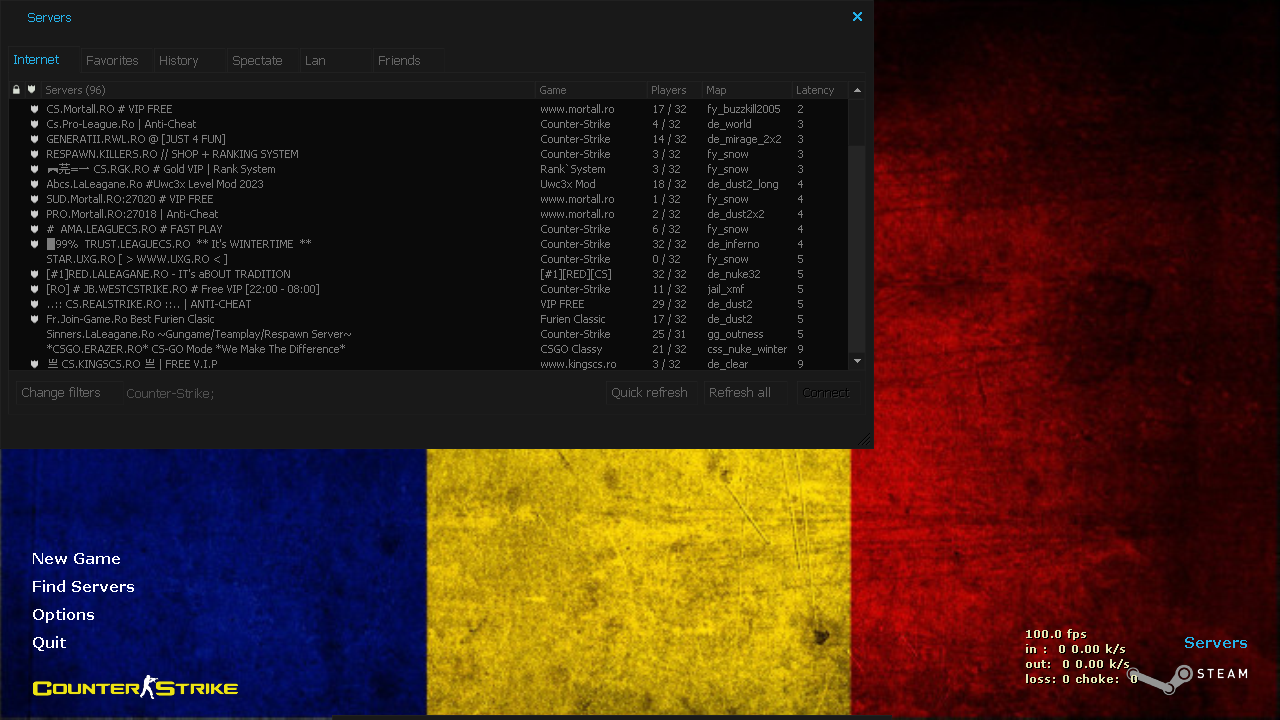Open the Lan tab
The height and width of the screenshot is (720, 1280).
[314, 60]
